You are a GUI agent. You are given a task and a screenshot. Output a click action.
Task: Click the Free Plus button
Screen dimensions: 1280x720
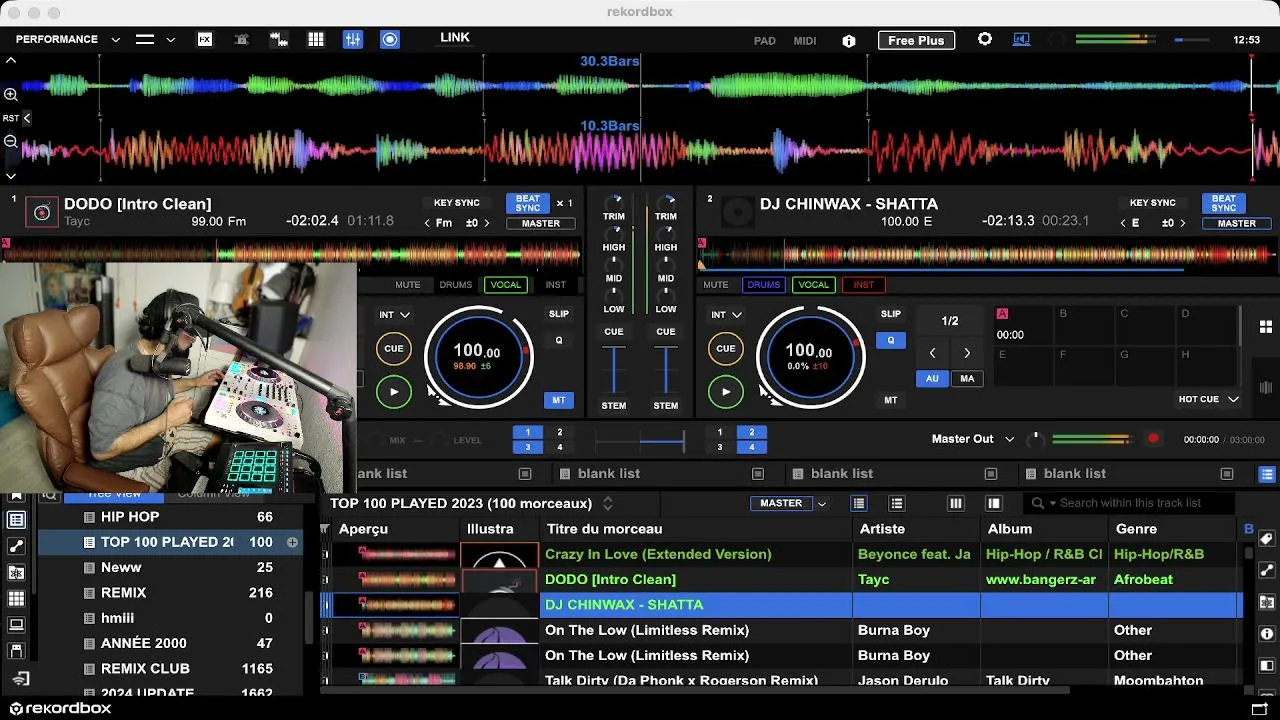916,40
